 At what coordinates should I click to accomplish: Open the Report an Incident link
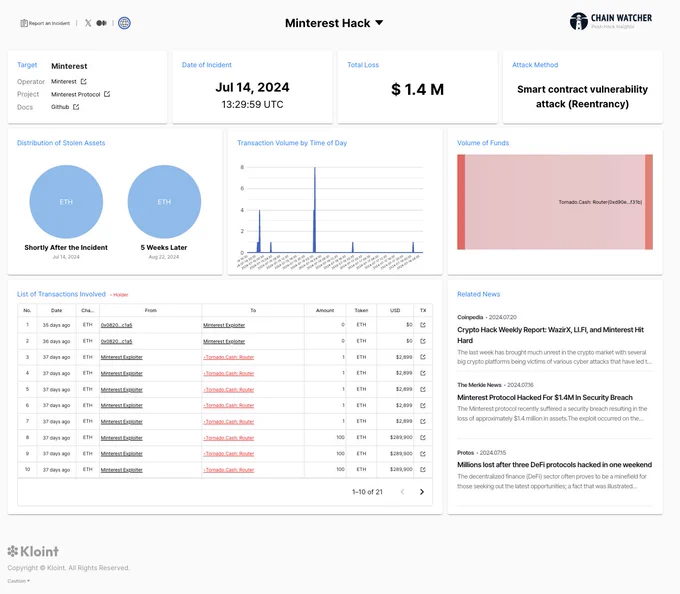45,23
